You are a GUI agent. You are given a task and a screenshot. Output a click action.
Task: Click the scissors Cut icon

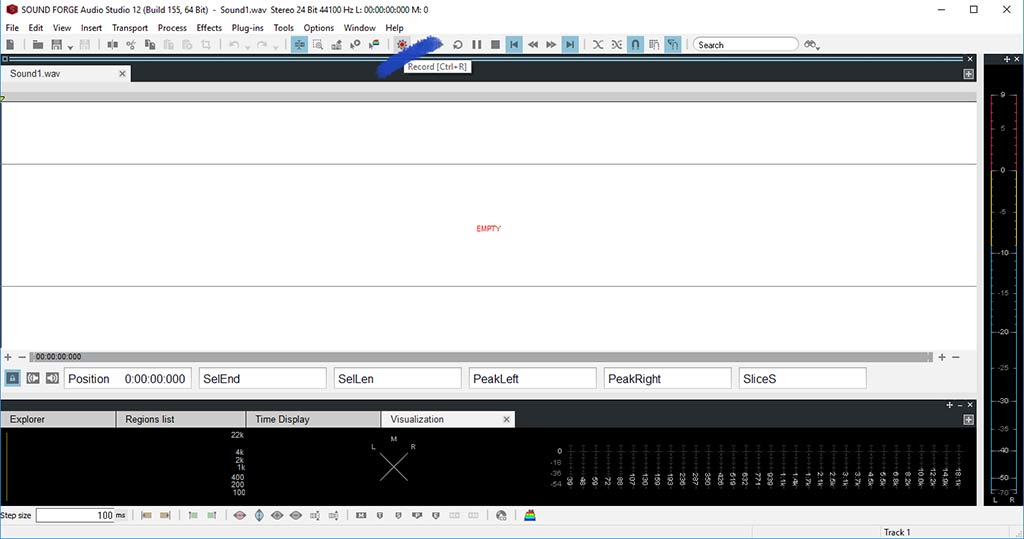[x=131, y=44]
